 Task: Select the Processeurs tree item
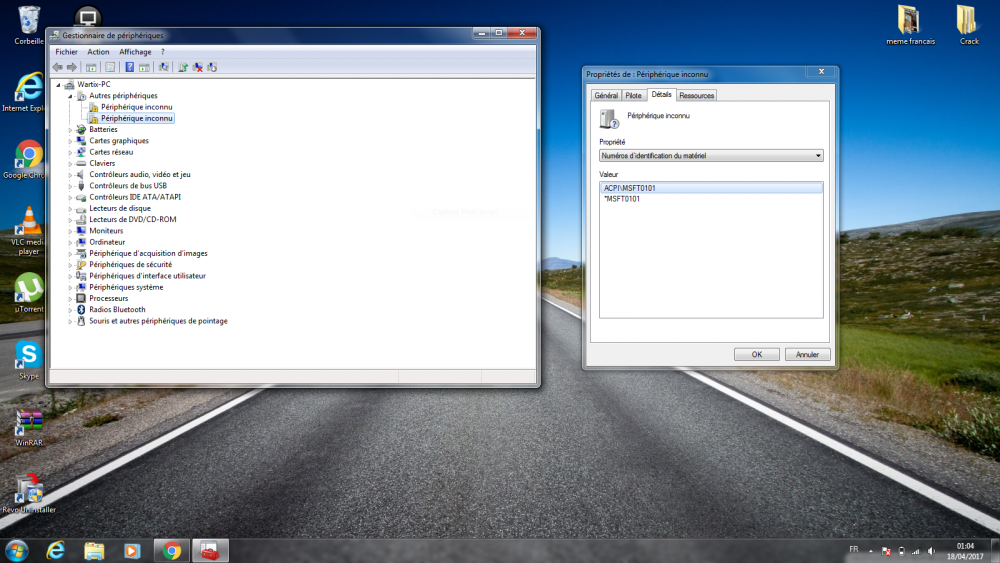108,298
